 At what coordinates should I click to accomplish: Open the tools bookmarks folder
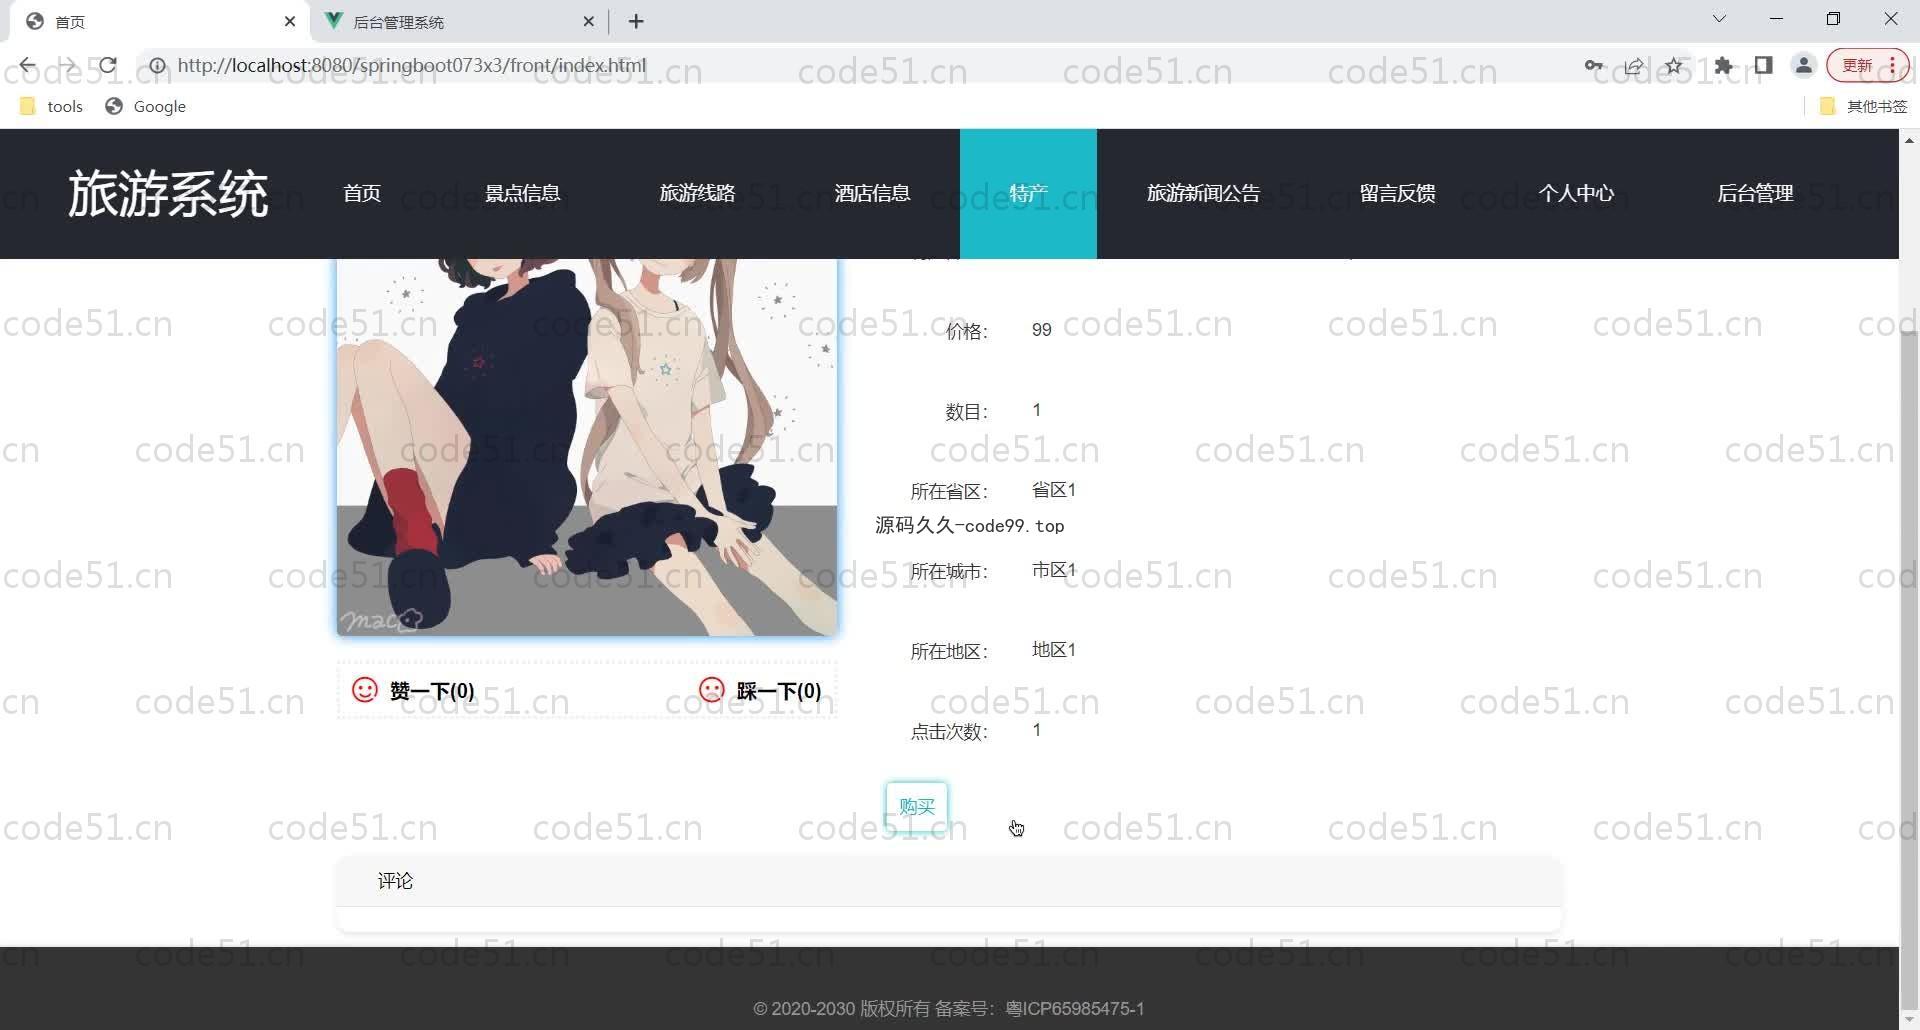[51, 106]
